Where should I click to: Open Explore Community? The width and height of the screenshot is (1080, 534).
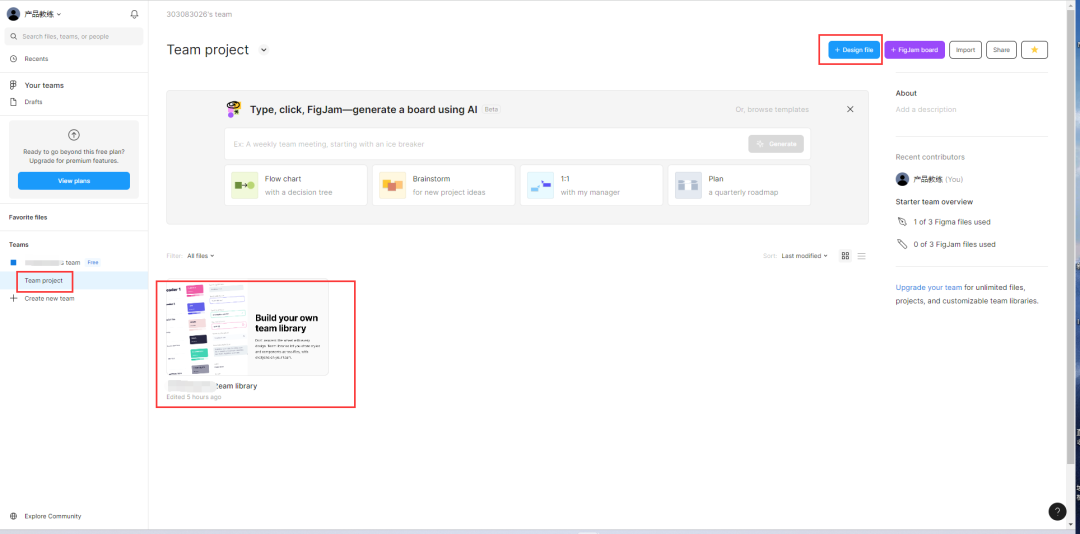pos(52,516)
